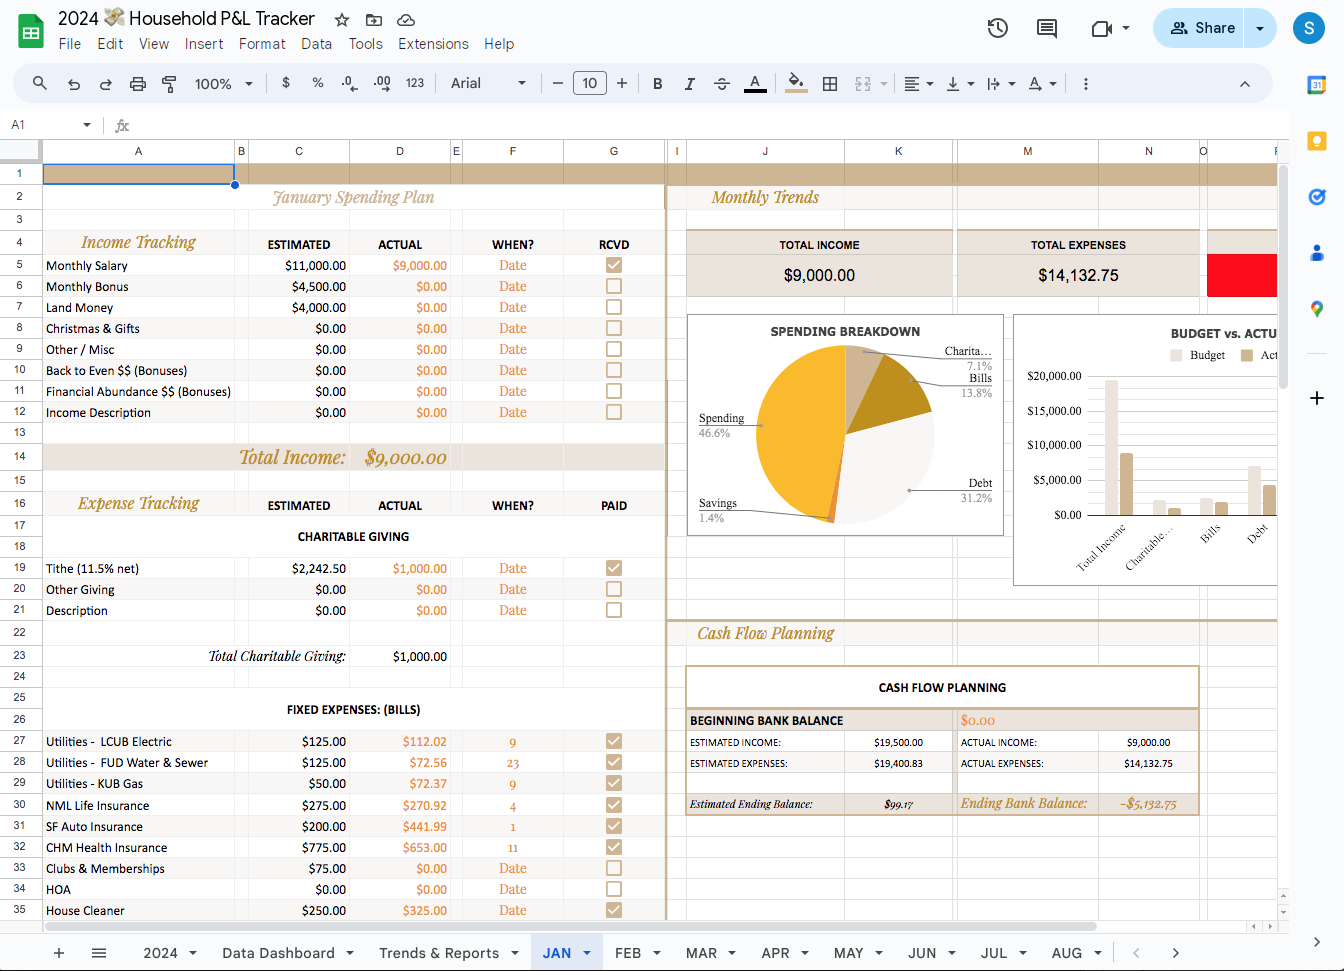Redo the last action
The height and width of the screenshot is (971, 1344).
106,84
